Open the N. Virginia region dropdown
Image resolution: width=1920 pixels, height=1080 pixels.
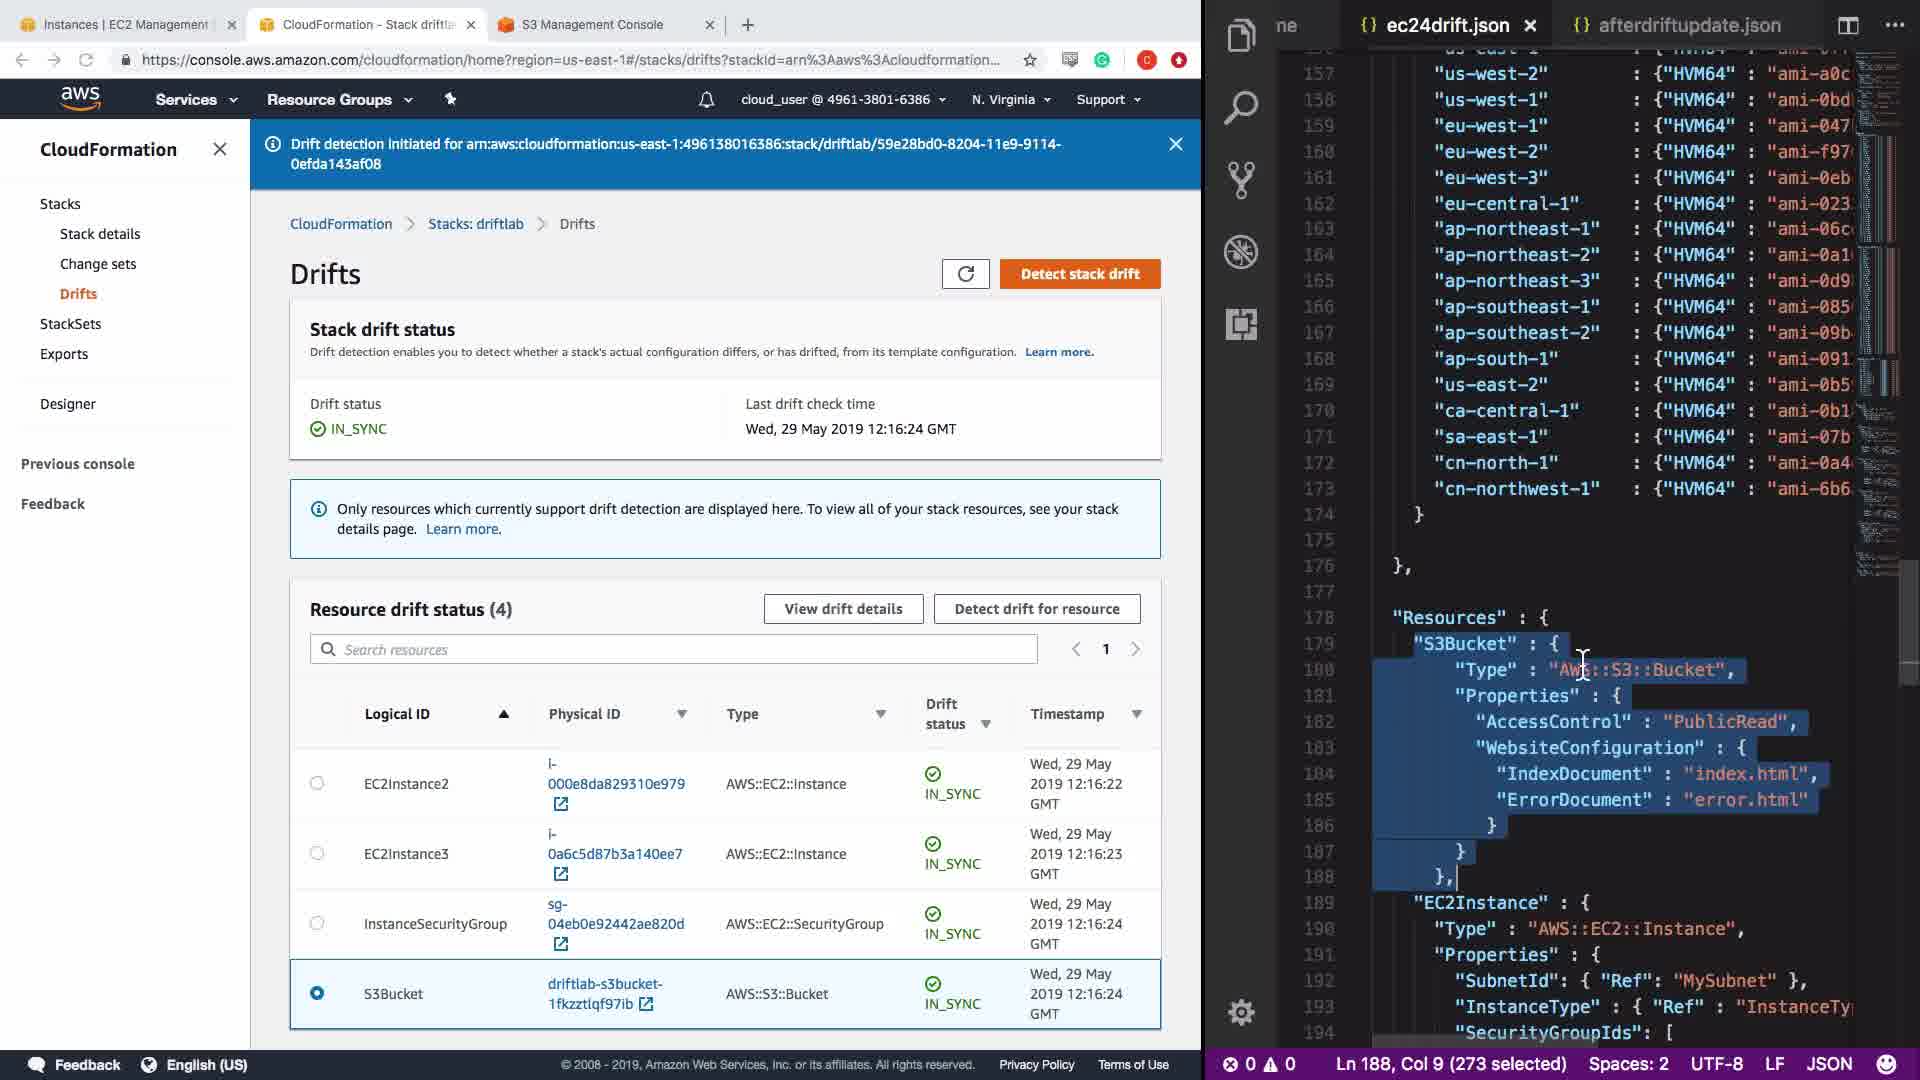[1011, 100]
